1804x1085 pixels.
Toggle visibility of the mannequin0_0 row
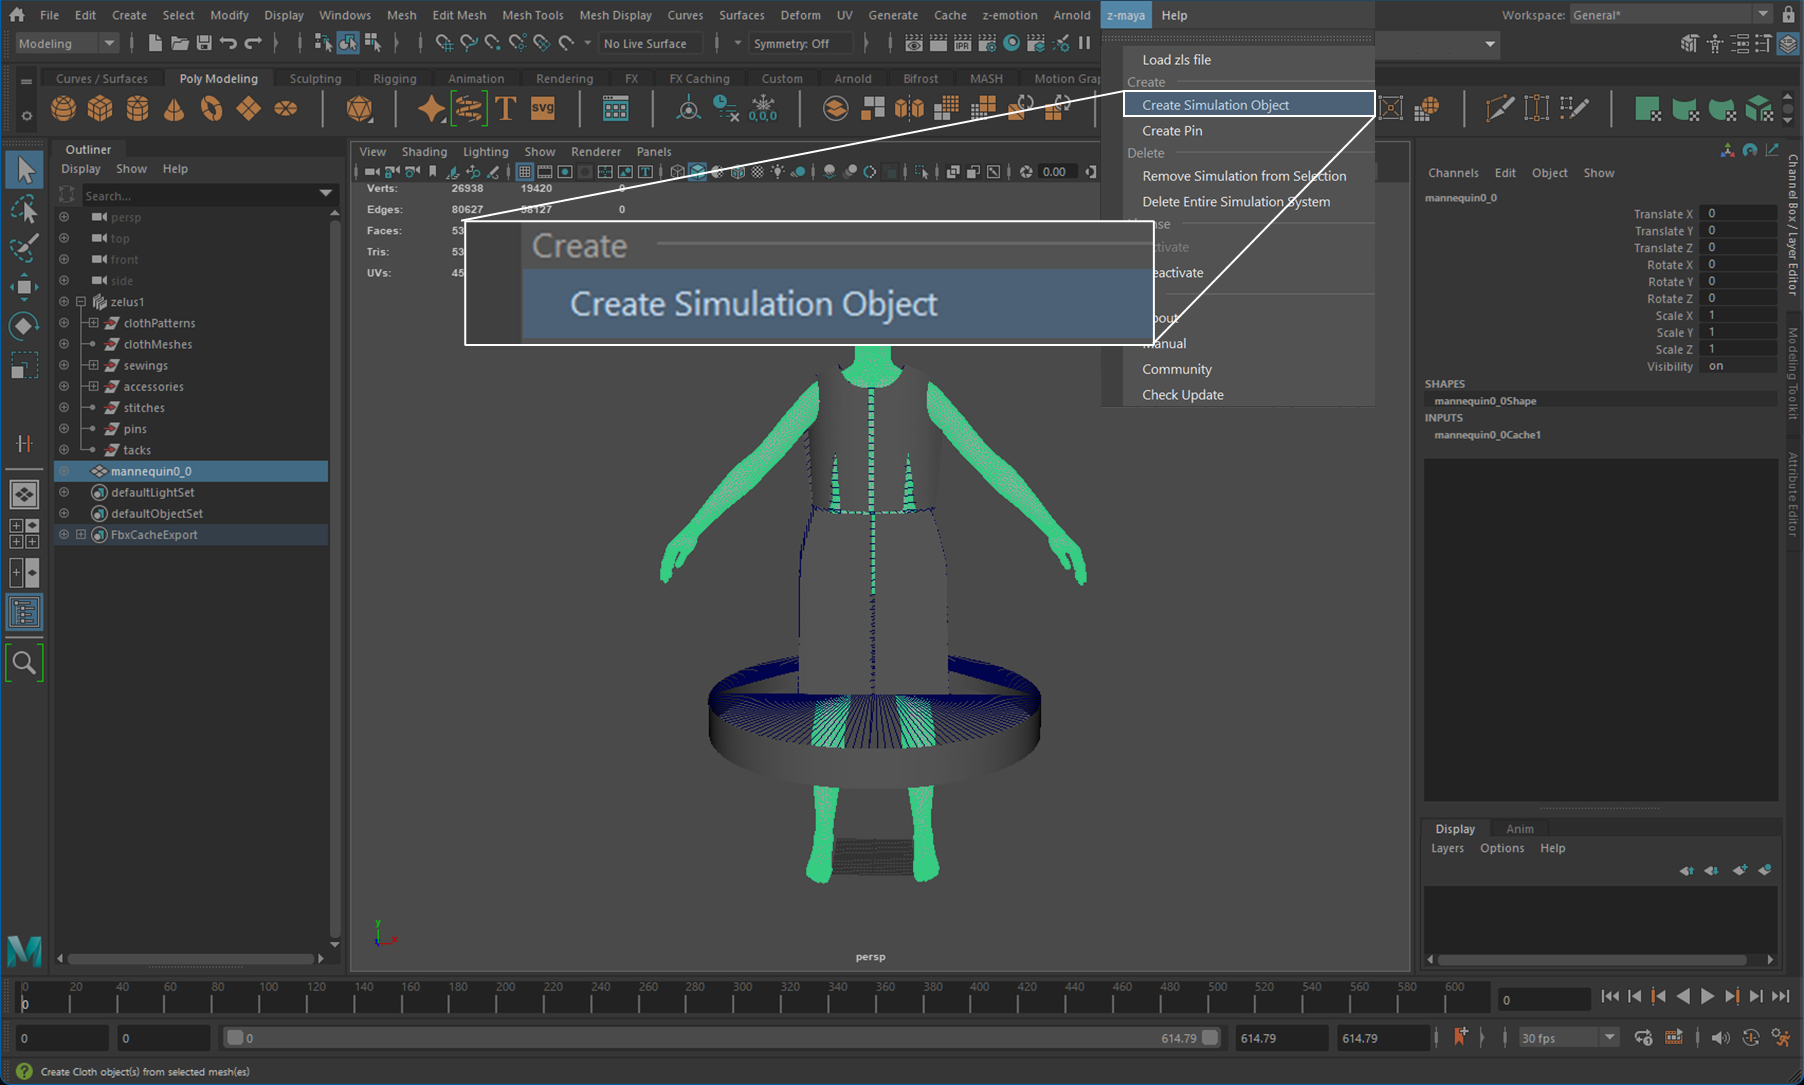point(64,471)
